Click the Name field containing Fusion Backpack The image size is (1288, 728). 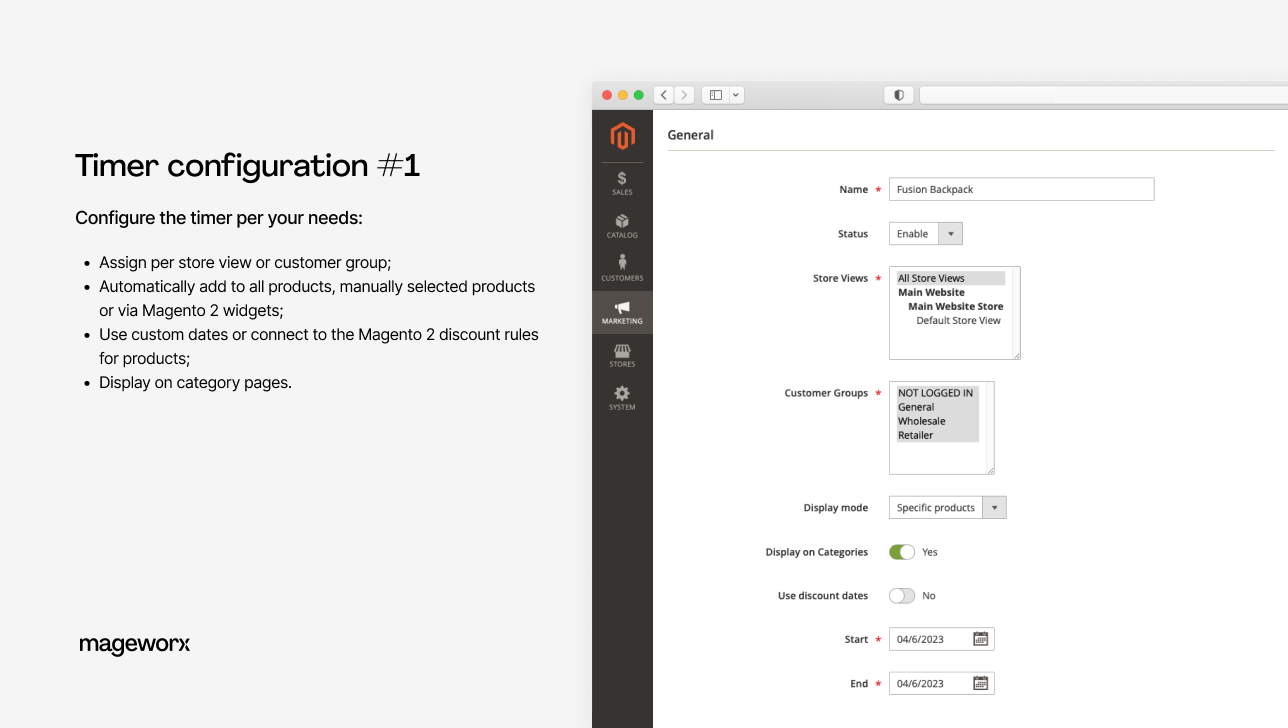tap(1021, 189)
